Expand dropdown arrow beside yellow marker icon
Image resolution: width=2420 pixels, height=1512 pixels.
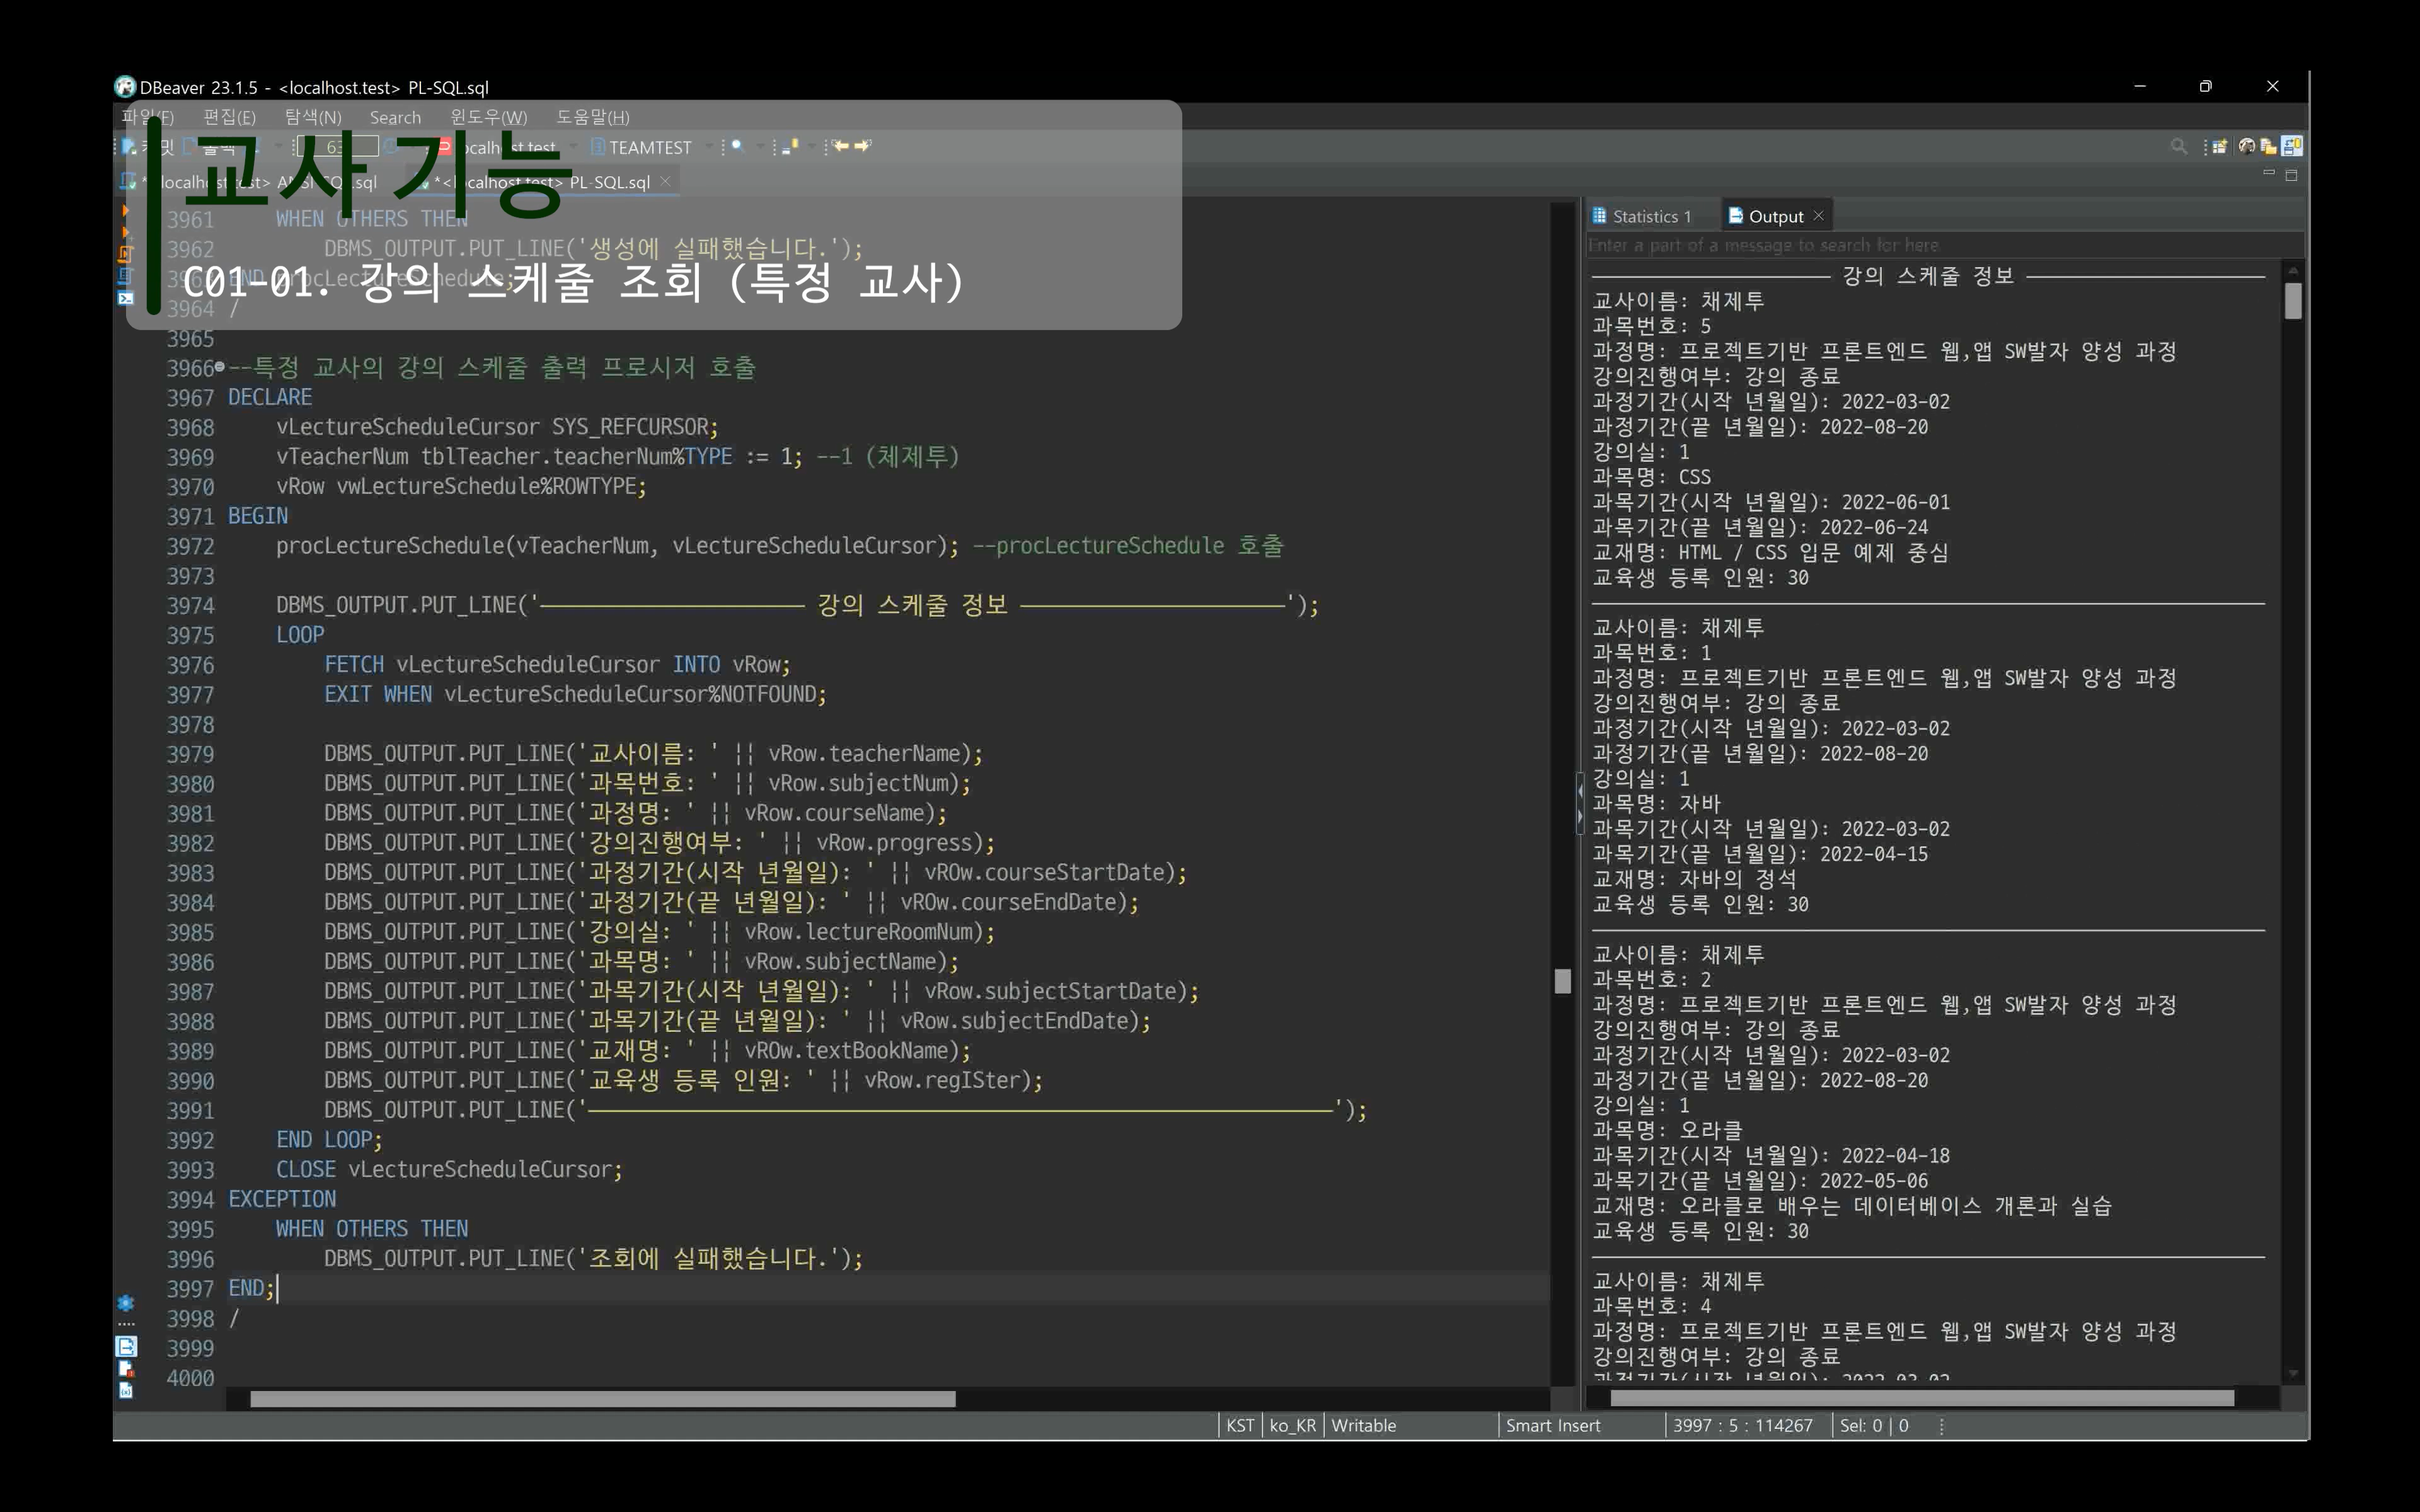(x=811, y=148)
